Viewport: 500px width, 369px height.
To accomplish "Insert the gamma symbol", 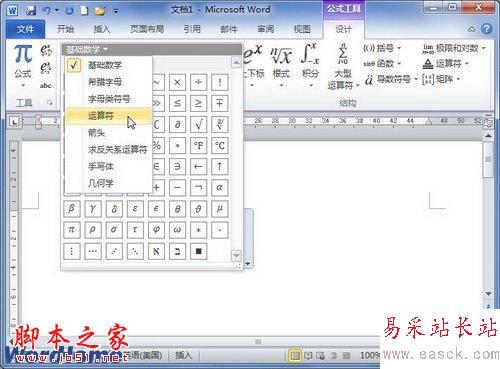I will pos(93,209).
